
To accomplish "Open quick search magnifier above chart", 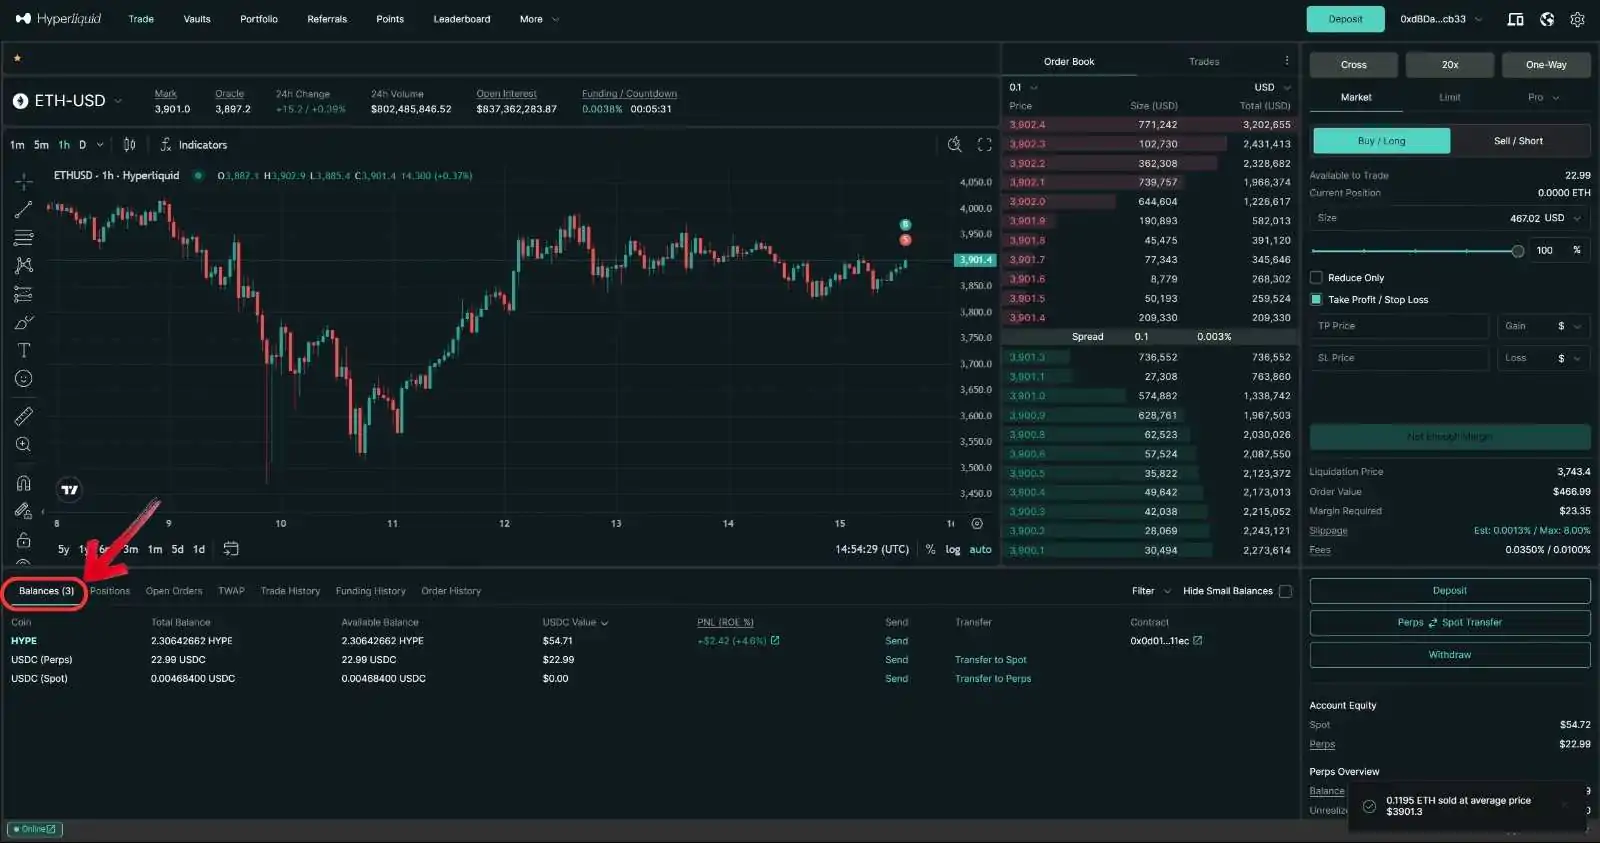I will coord(955,145).
